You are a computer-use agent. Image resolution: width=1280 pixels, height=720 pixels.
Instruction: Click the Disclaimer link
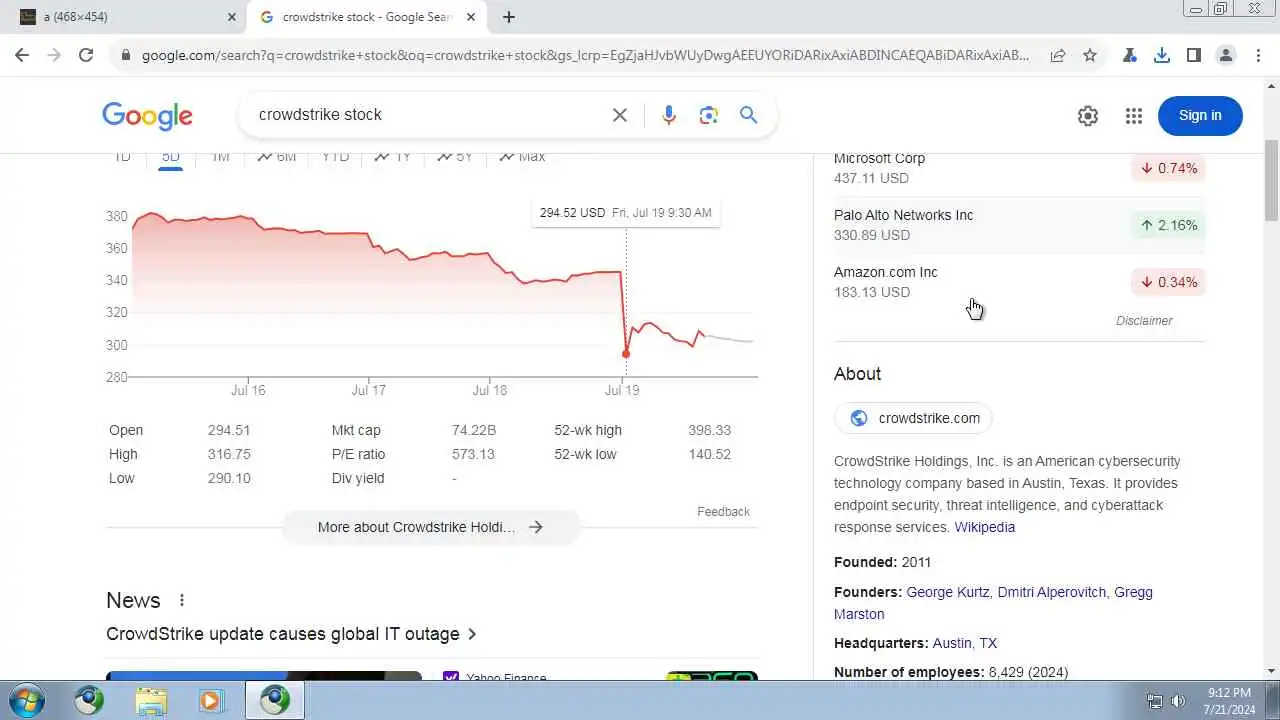1144,321
